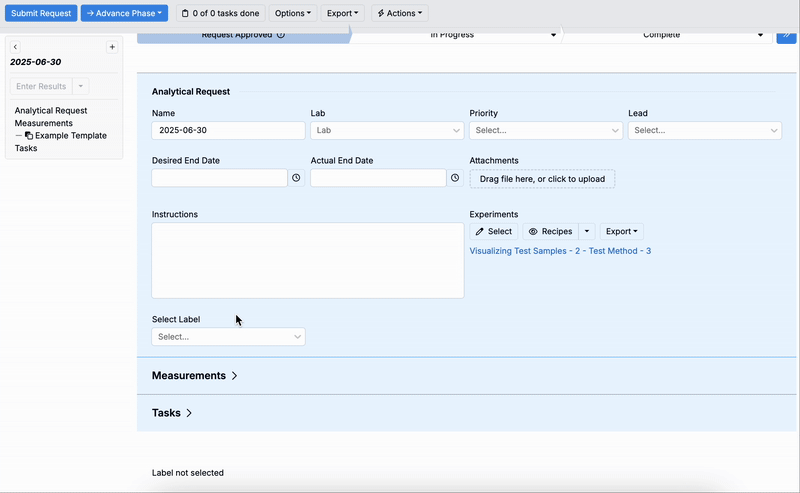Open the Lab dropdown
The height and width of the screenshot is (493, 800).
387,130
